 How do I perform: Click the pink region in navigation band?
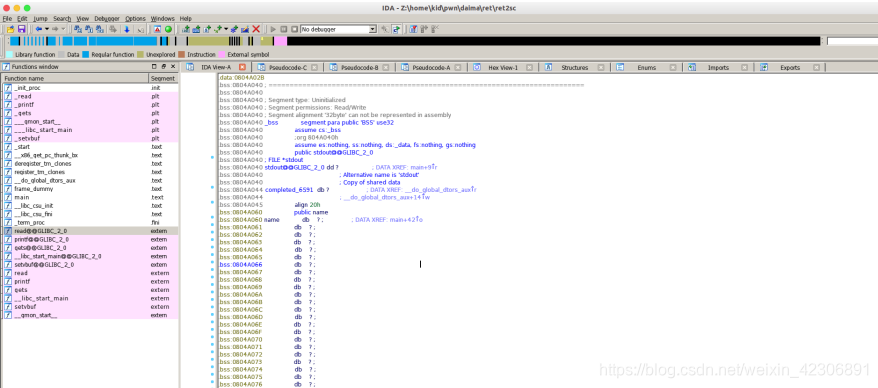[280, 41]
